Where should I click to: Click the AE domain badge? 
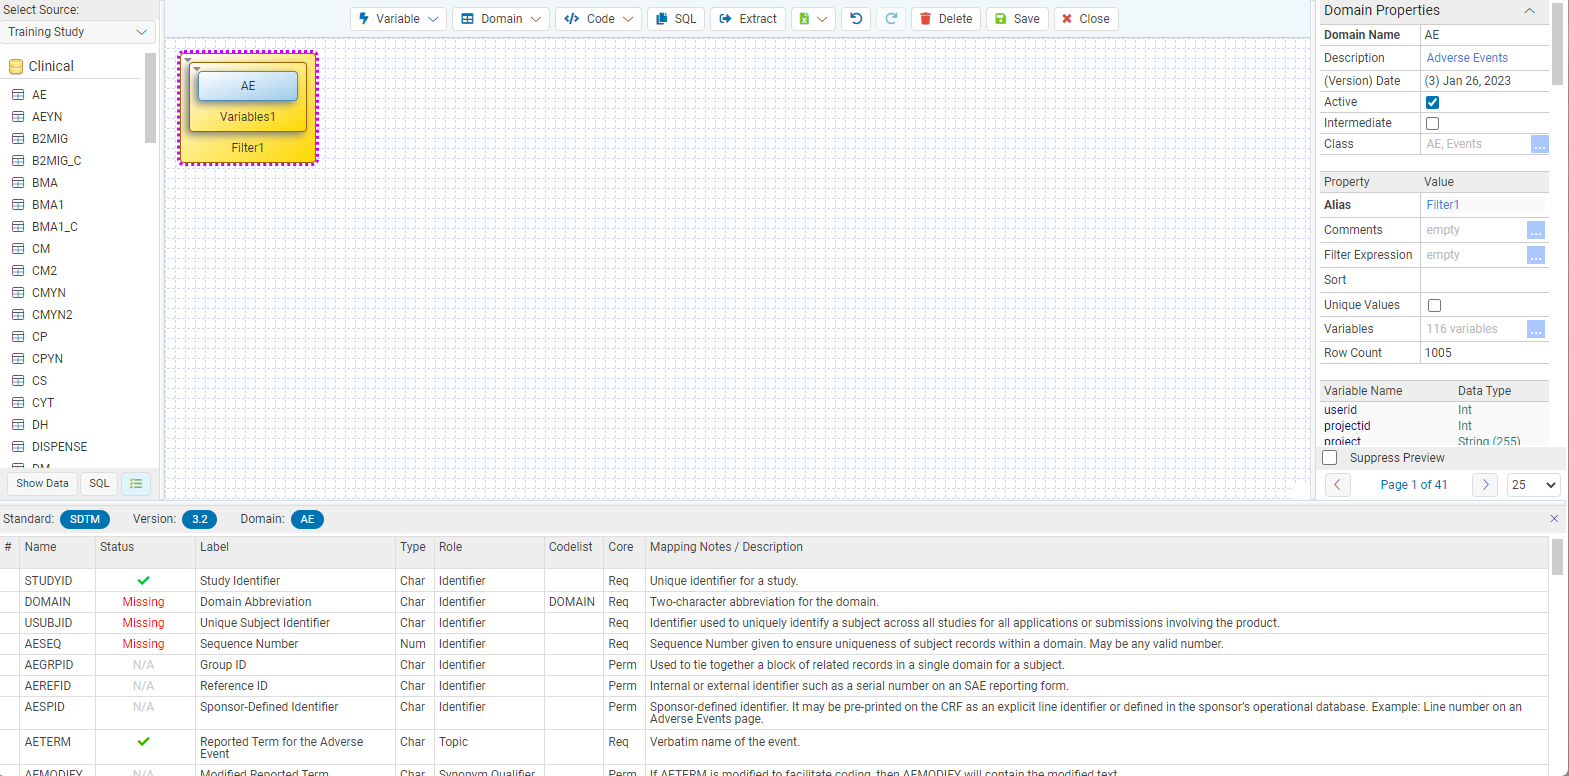[x=307, y=519]
